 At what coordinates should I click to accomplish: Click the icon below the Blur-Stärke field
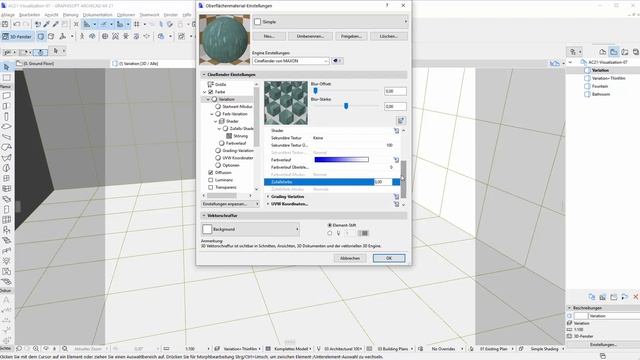click(x=401, y=120)
